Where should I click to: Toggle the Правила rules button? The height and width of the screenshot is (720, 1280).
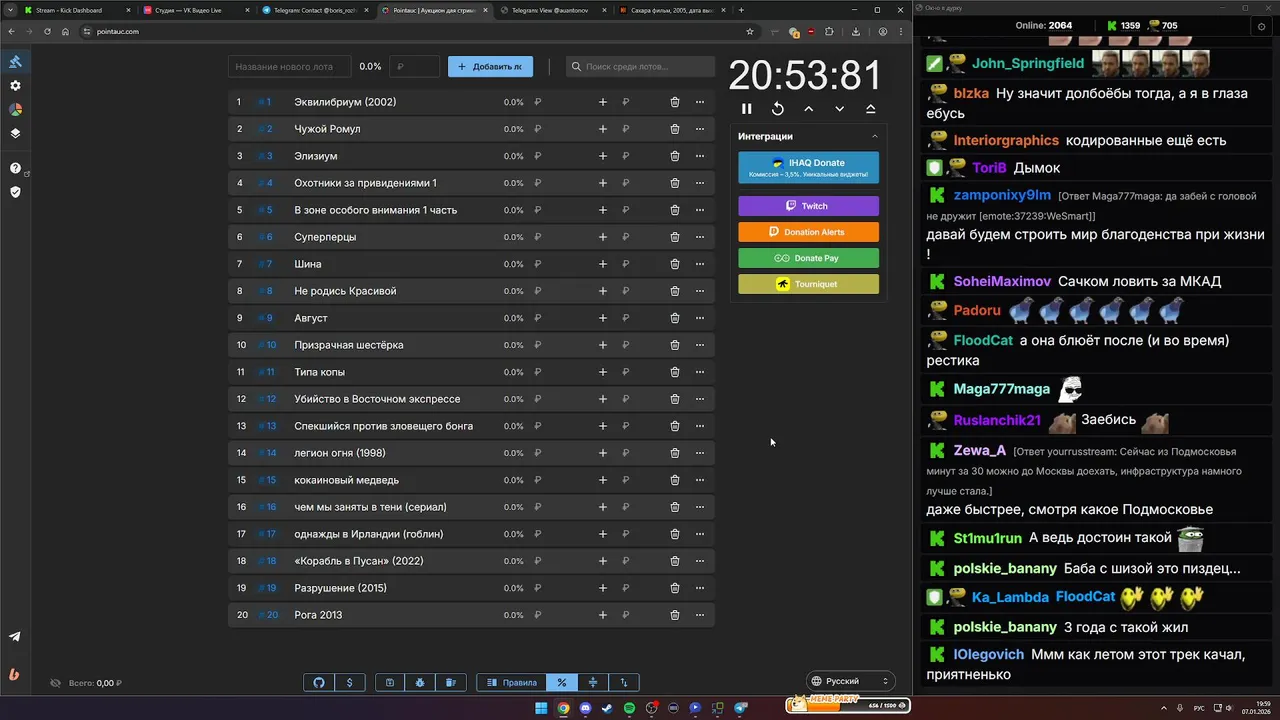click(x=512, y=682)
